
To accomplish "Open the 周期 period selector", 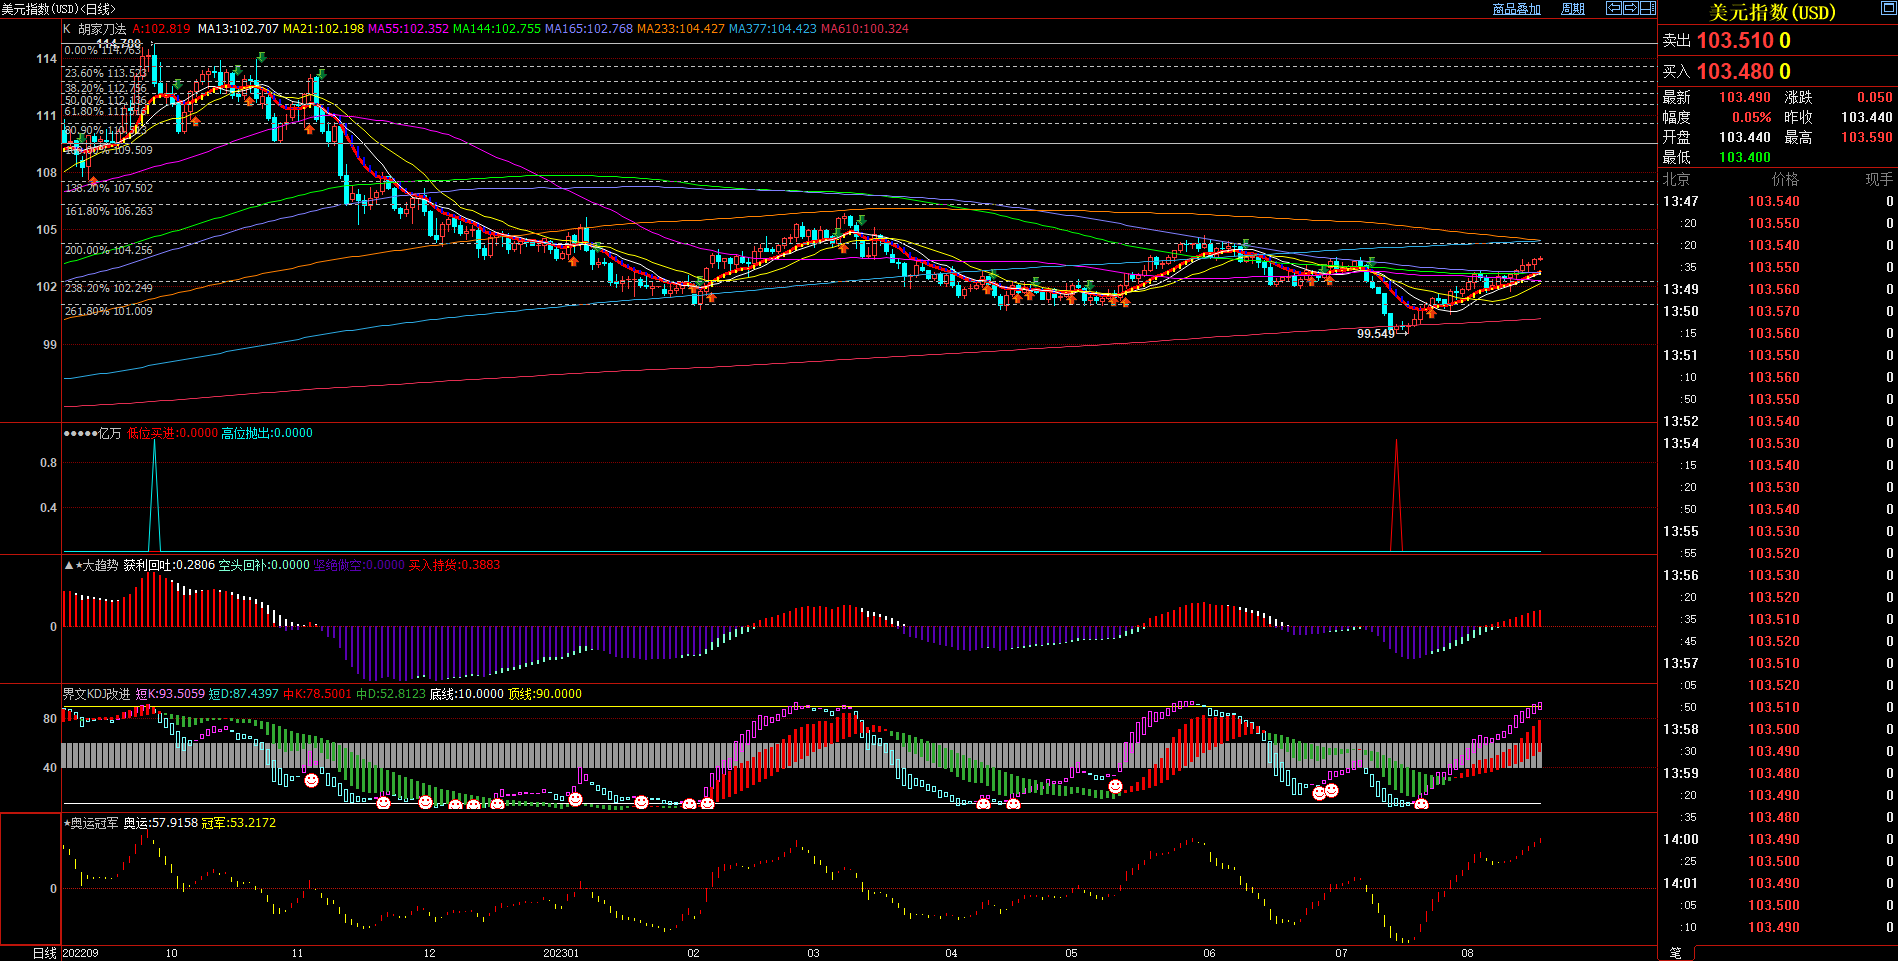I will (x=1573, y=9).
